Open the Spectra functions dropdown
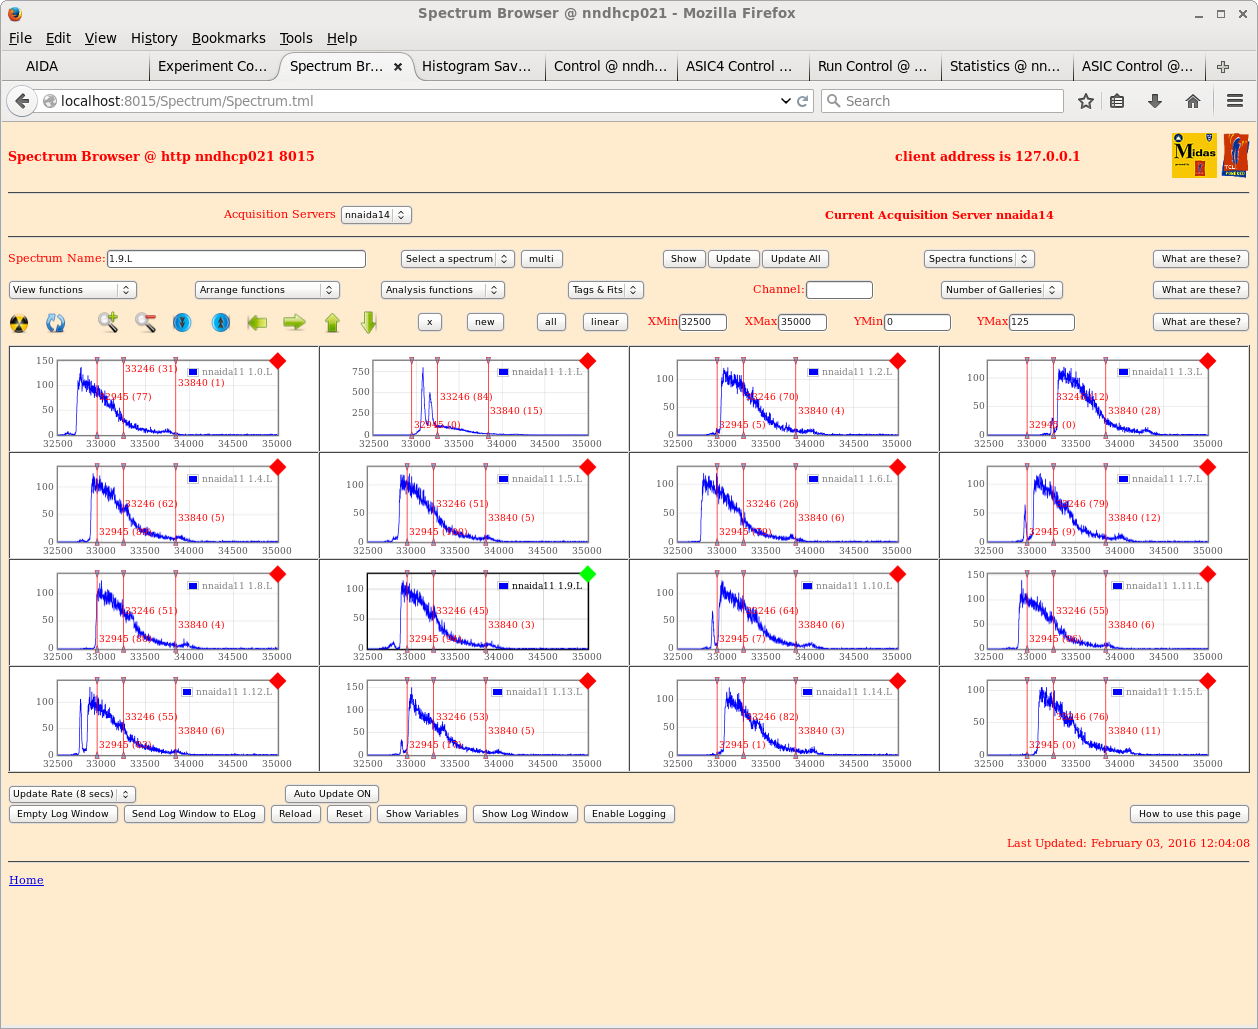Viewport: 1258px width, 1029px height. 979,259
